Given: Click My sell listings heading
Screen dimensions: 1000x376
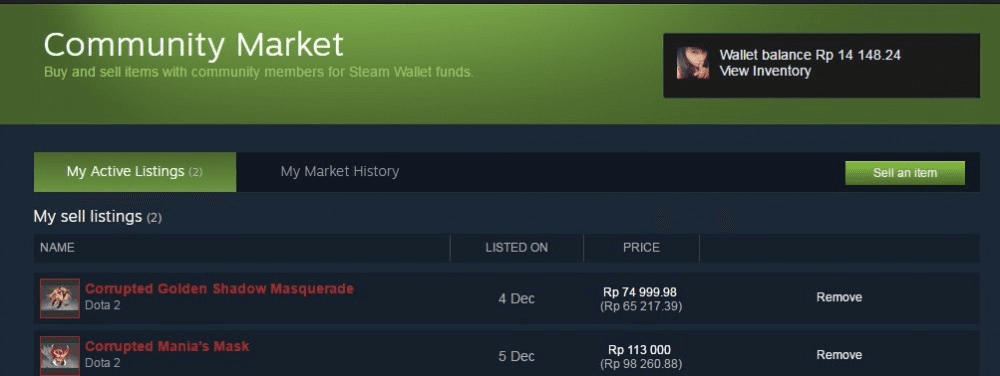Looking at the screenshot, I should coord(98,217).
